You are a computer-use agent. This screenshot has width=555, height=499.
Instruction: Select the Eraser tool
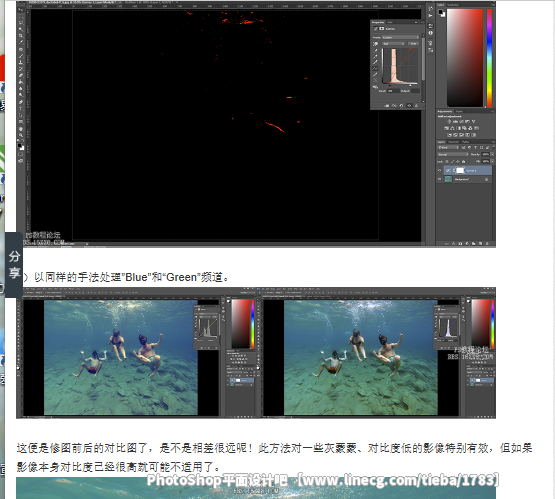click(21, 75)
